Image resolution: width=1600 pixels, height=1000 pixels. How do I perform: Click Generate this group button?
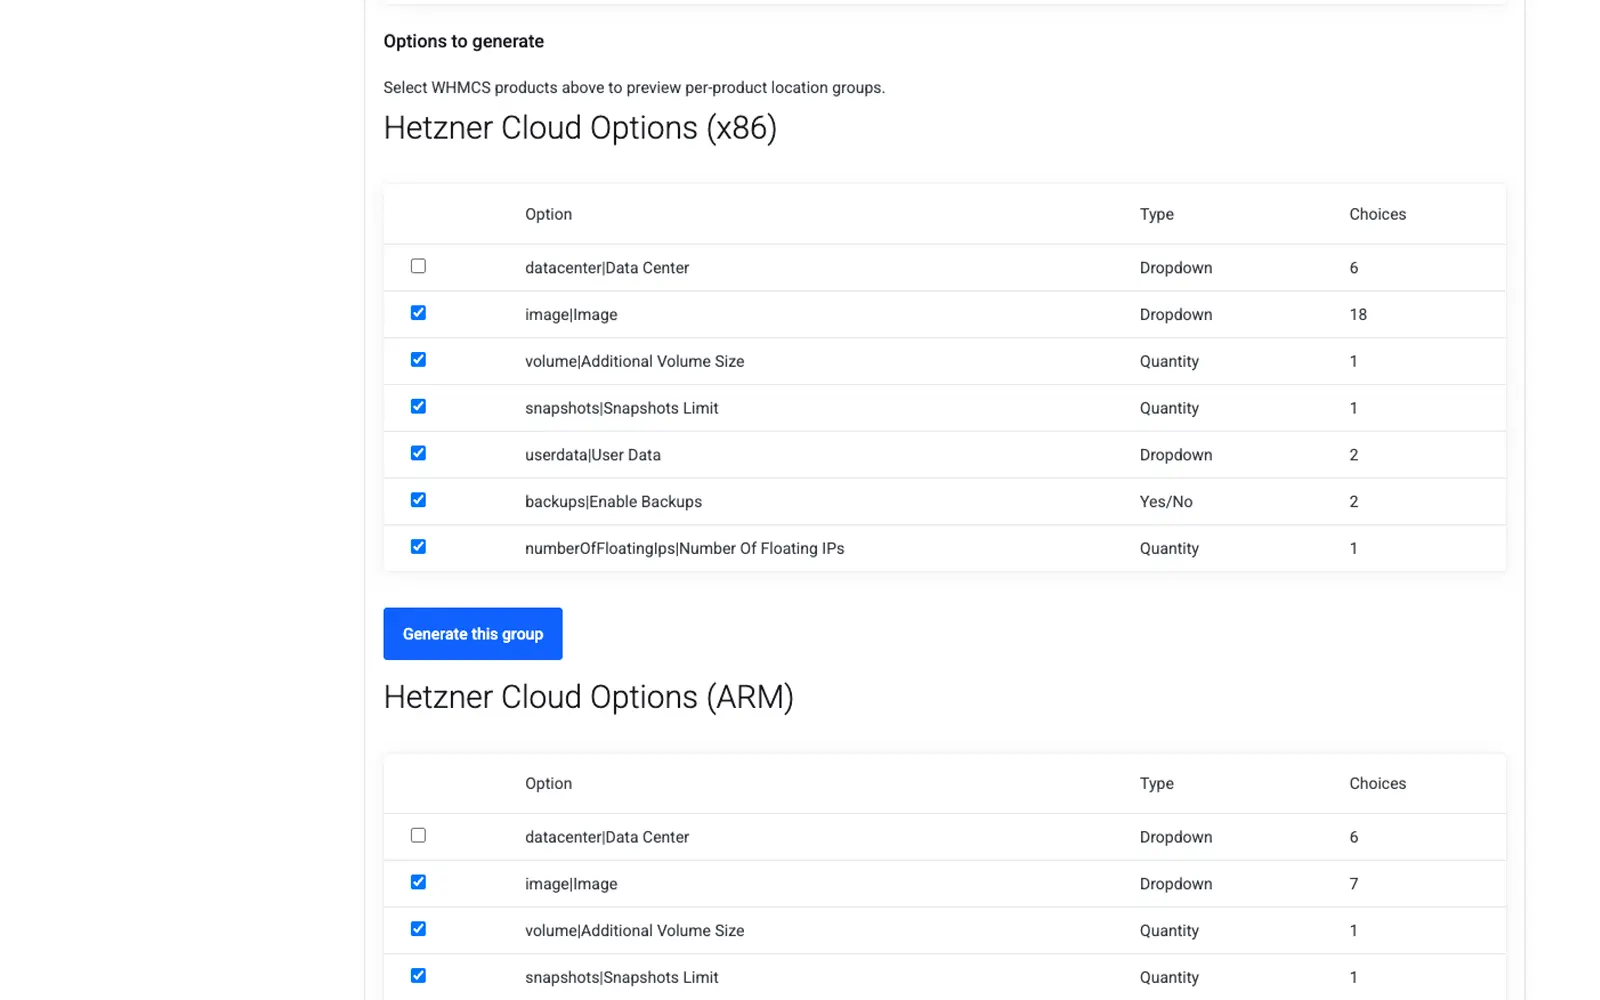click(473, 634)
